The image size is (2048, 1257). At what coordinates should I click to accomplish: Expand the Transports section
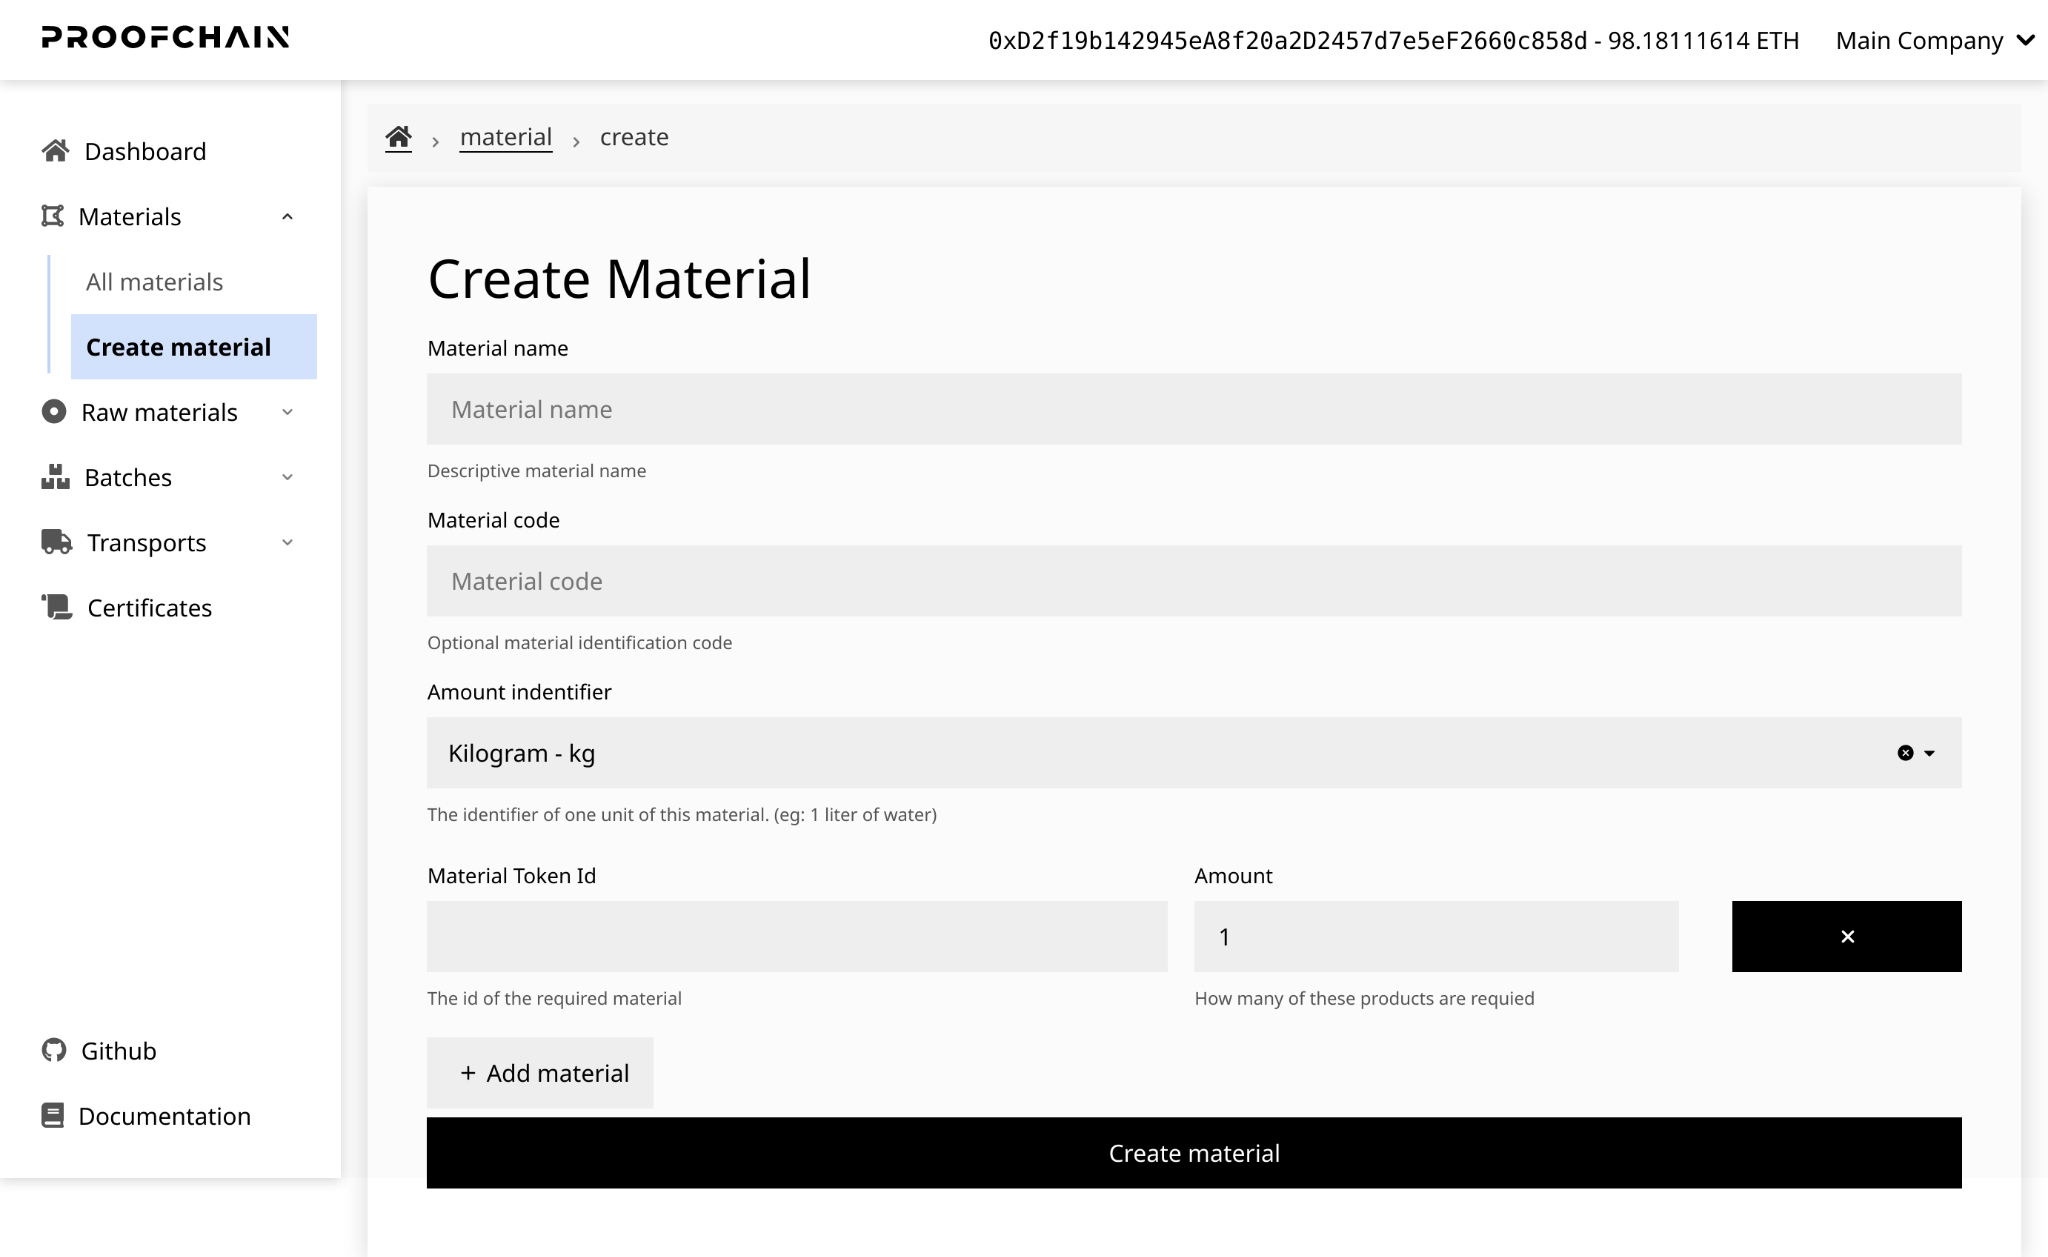pos(287,542)
